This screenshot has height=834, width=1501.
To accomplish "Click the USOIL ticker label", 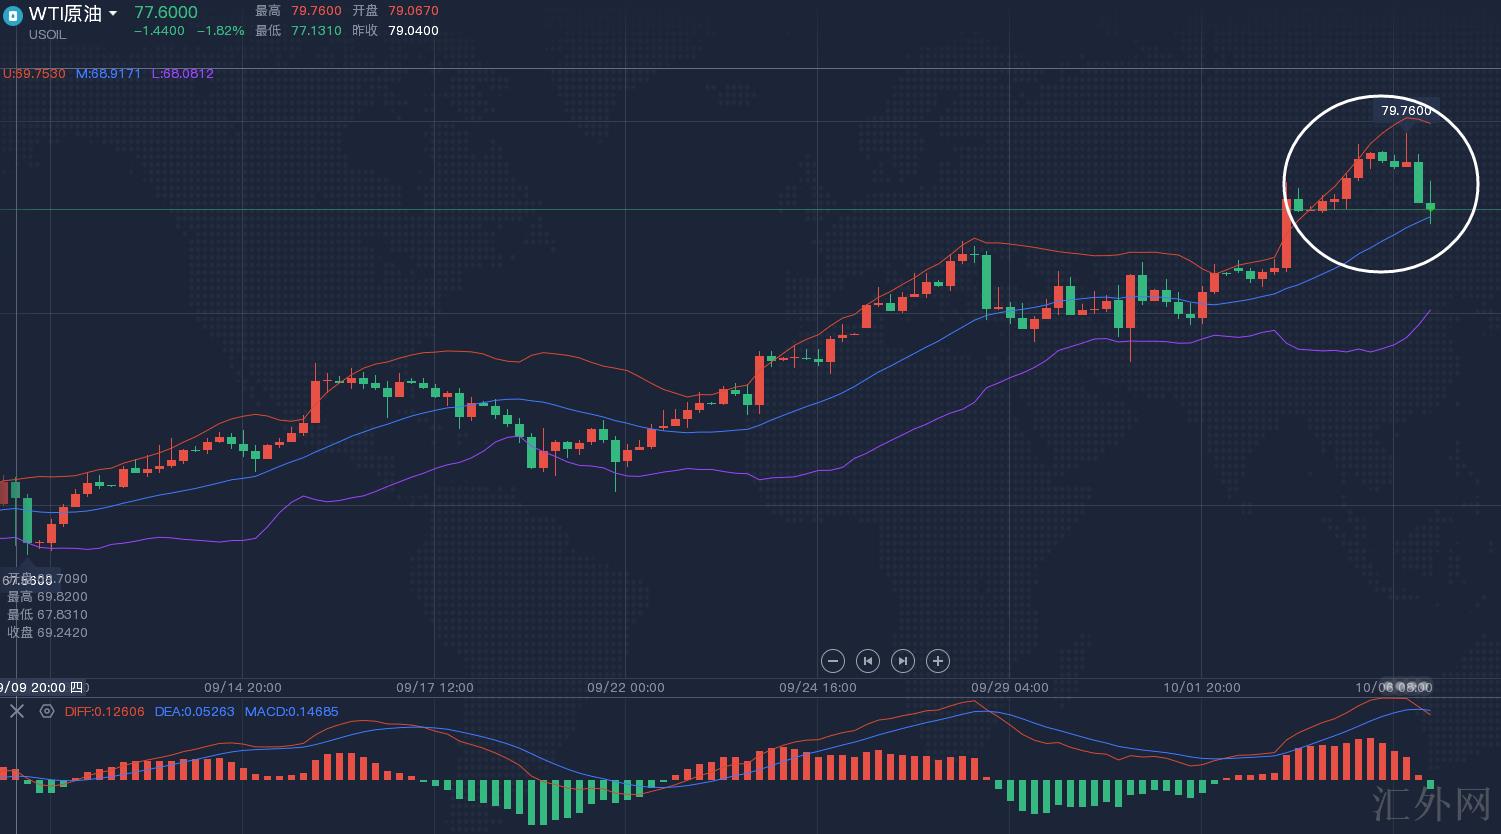I will 47,35.
